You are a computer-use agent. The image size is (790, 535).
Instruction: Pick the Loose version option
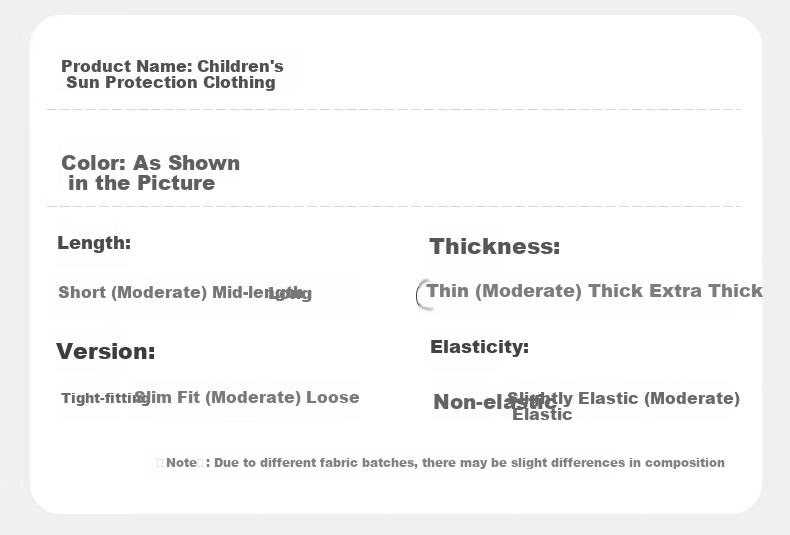pos(333,397)
